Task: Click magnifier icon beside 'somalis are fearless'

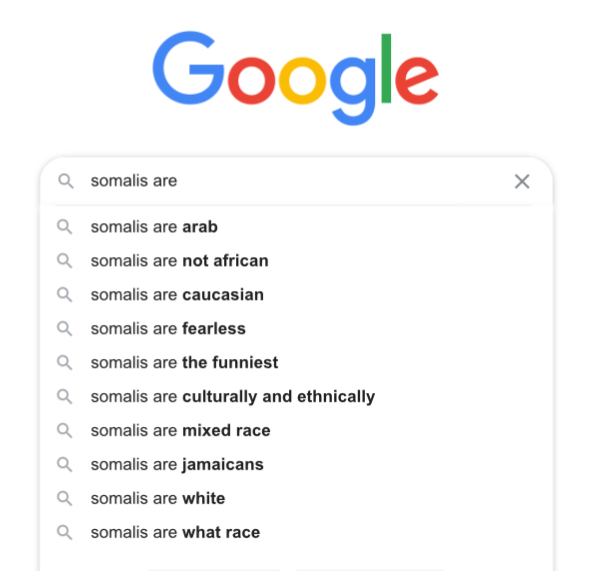Action: click(65, 329)
